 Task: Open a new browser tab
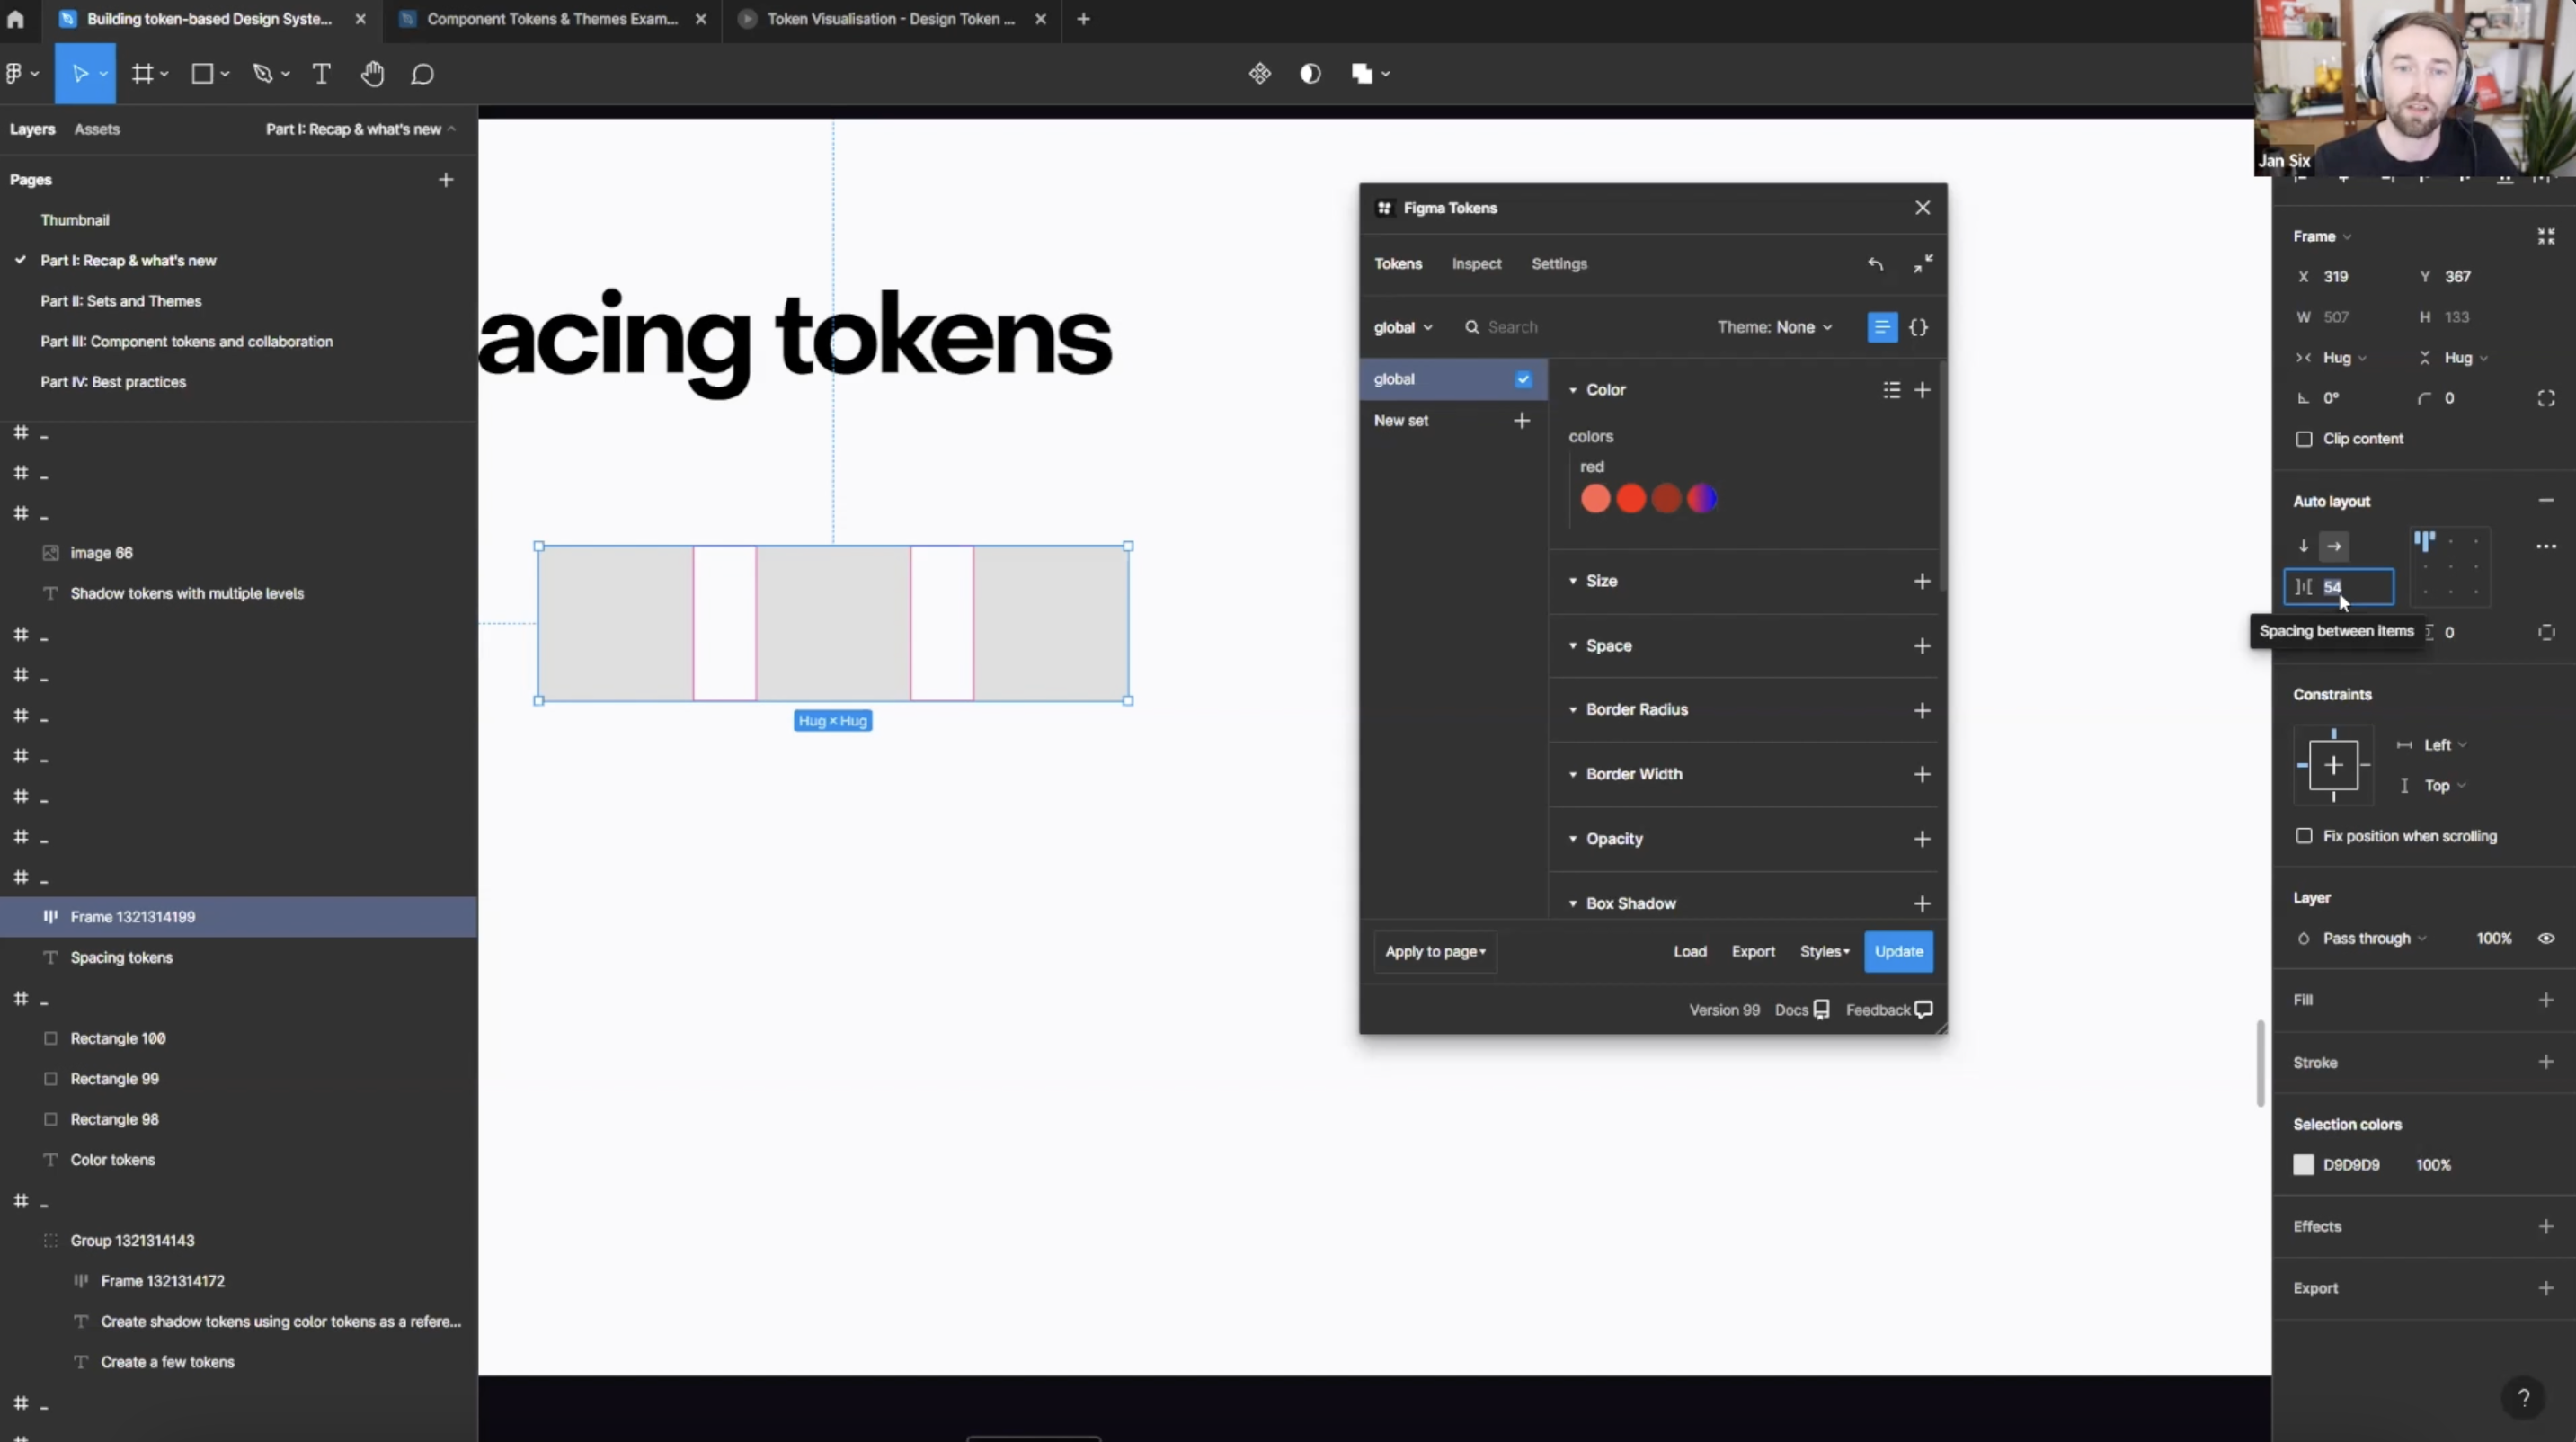(x=1083, y=19)
